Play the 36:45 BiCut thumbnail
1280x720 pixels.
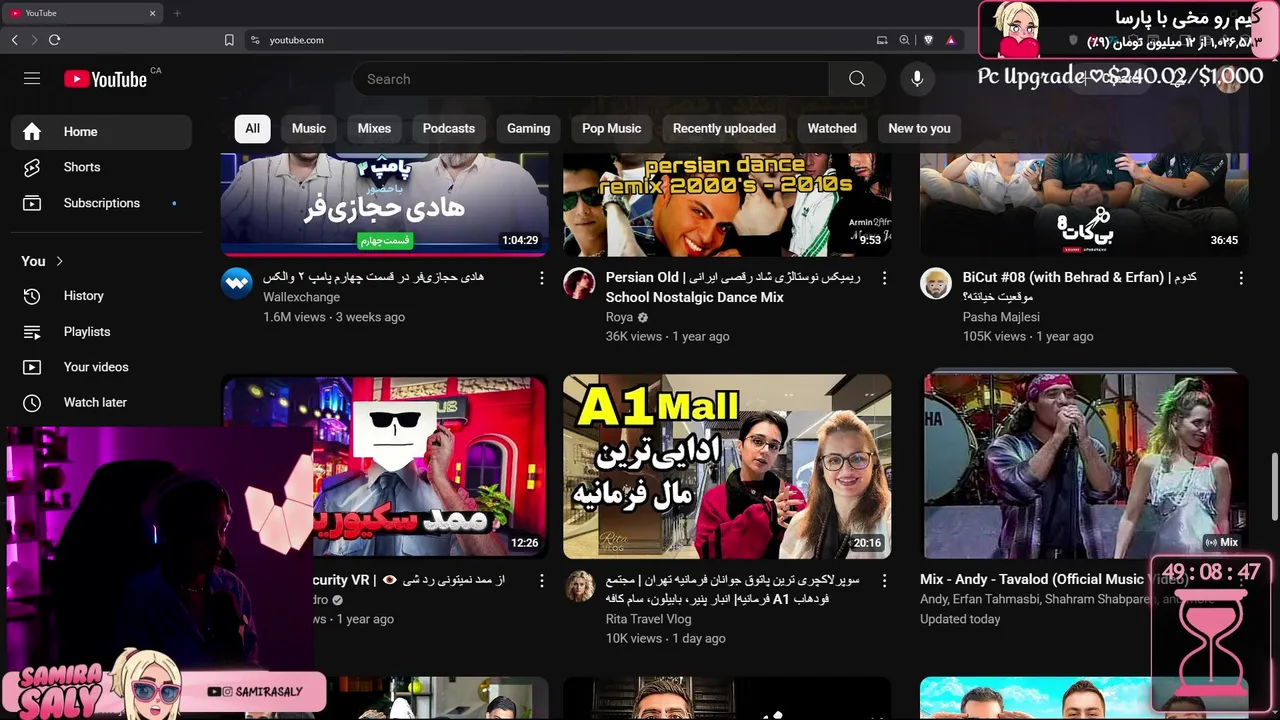[1084, 205]
